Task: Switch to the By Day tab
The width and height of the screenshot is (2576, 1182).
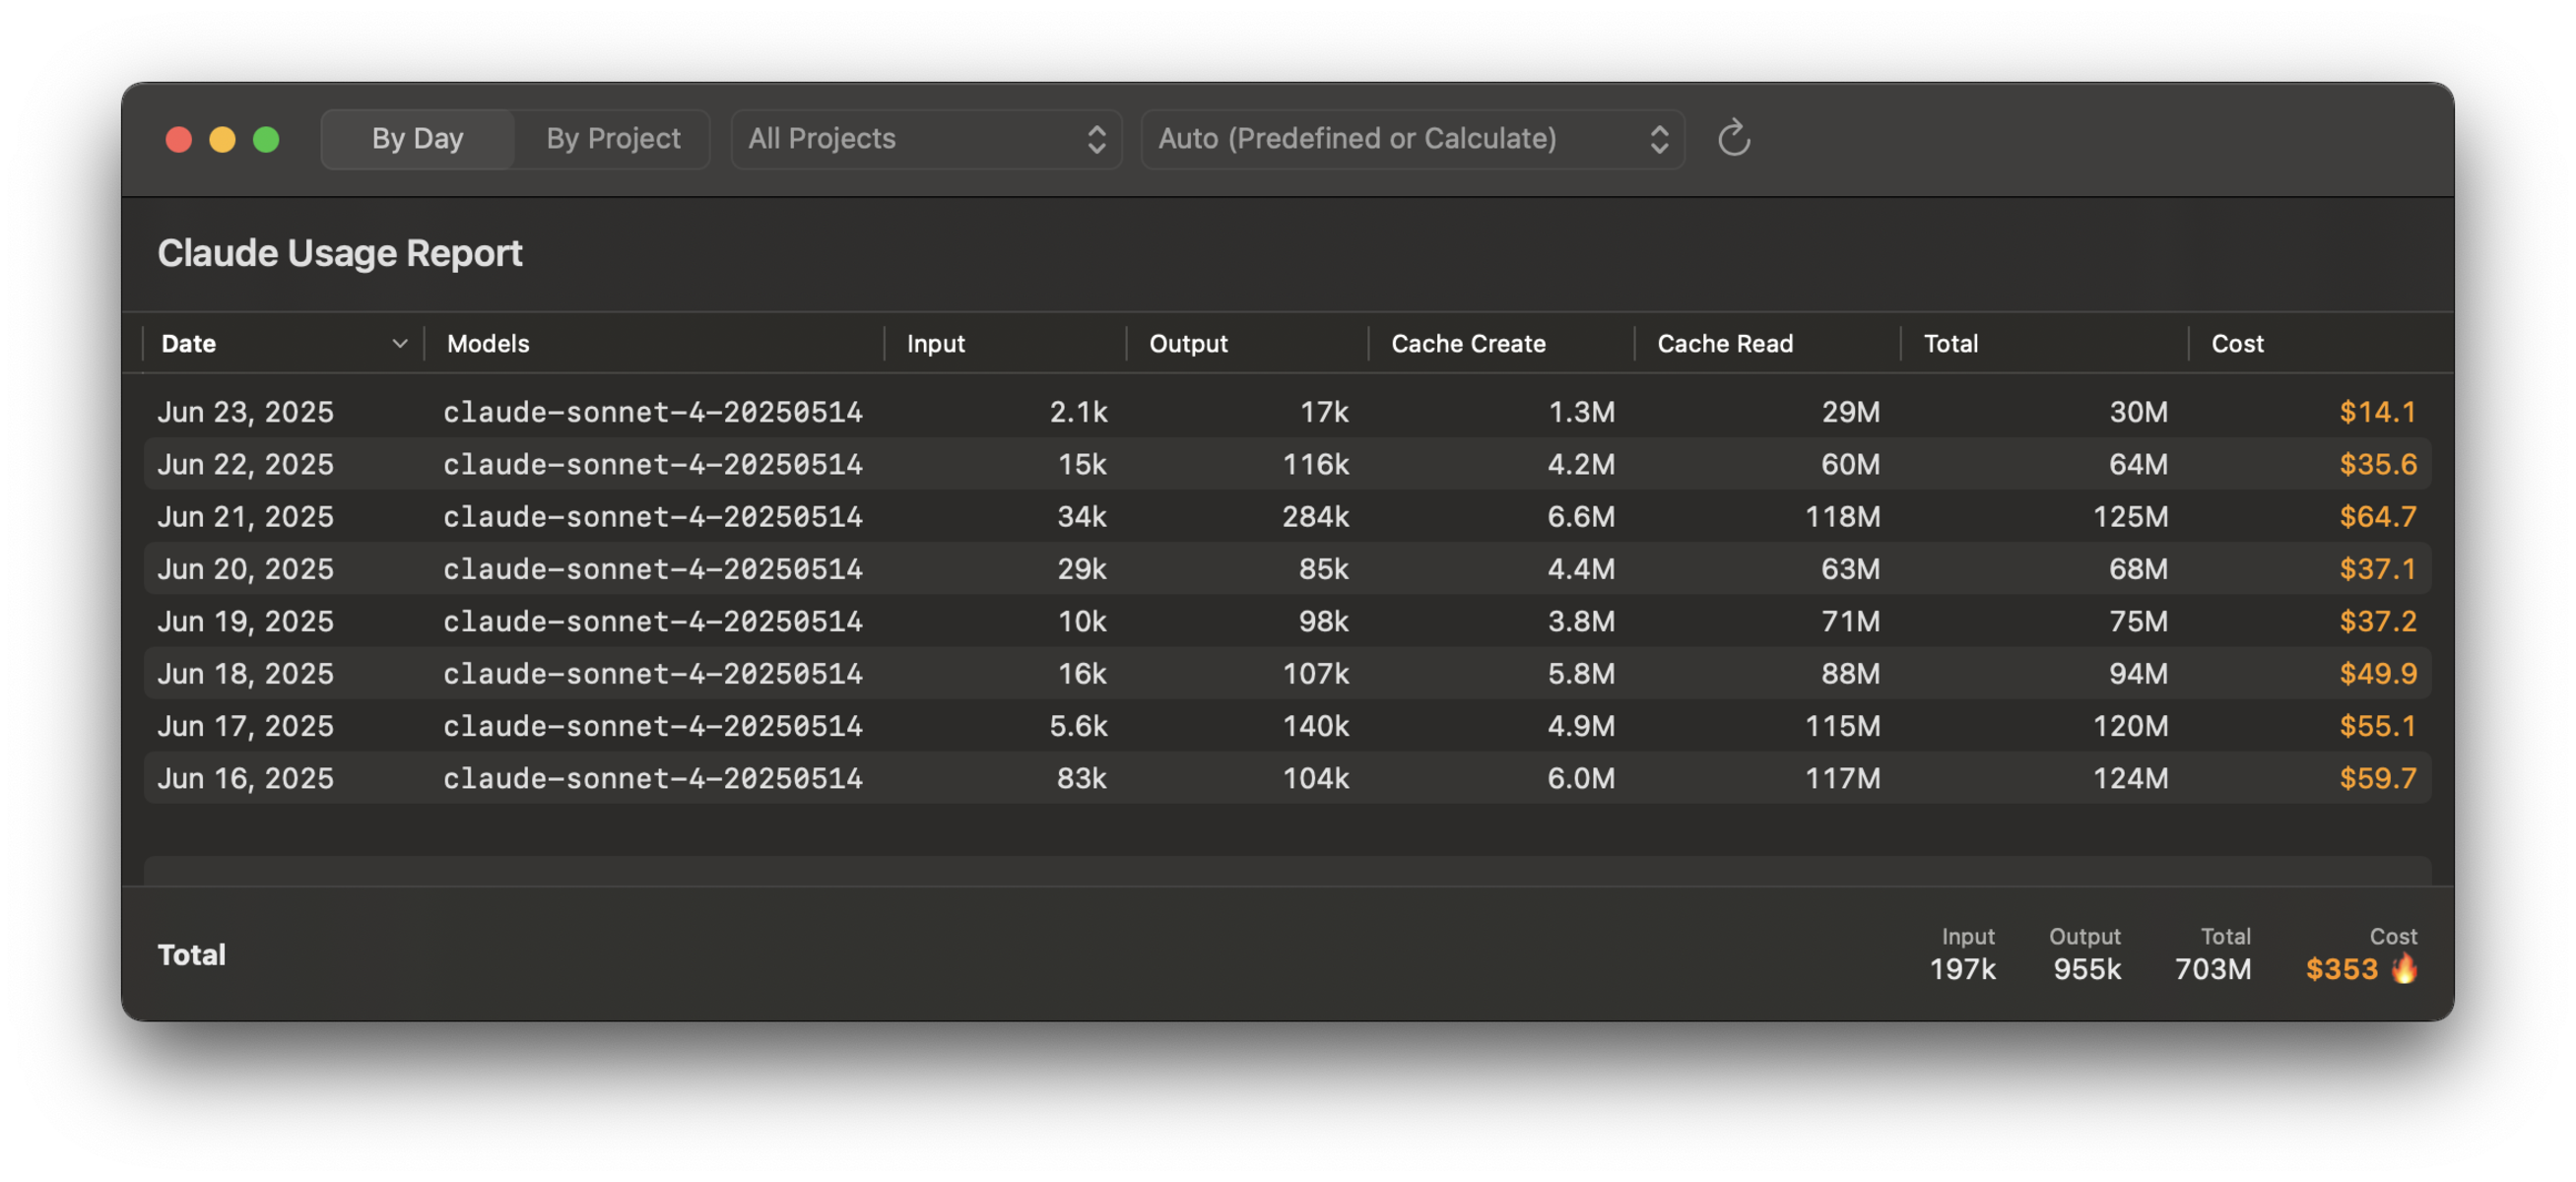Action: click(x=417, y=138)
